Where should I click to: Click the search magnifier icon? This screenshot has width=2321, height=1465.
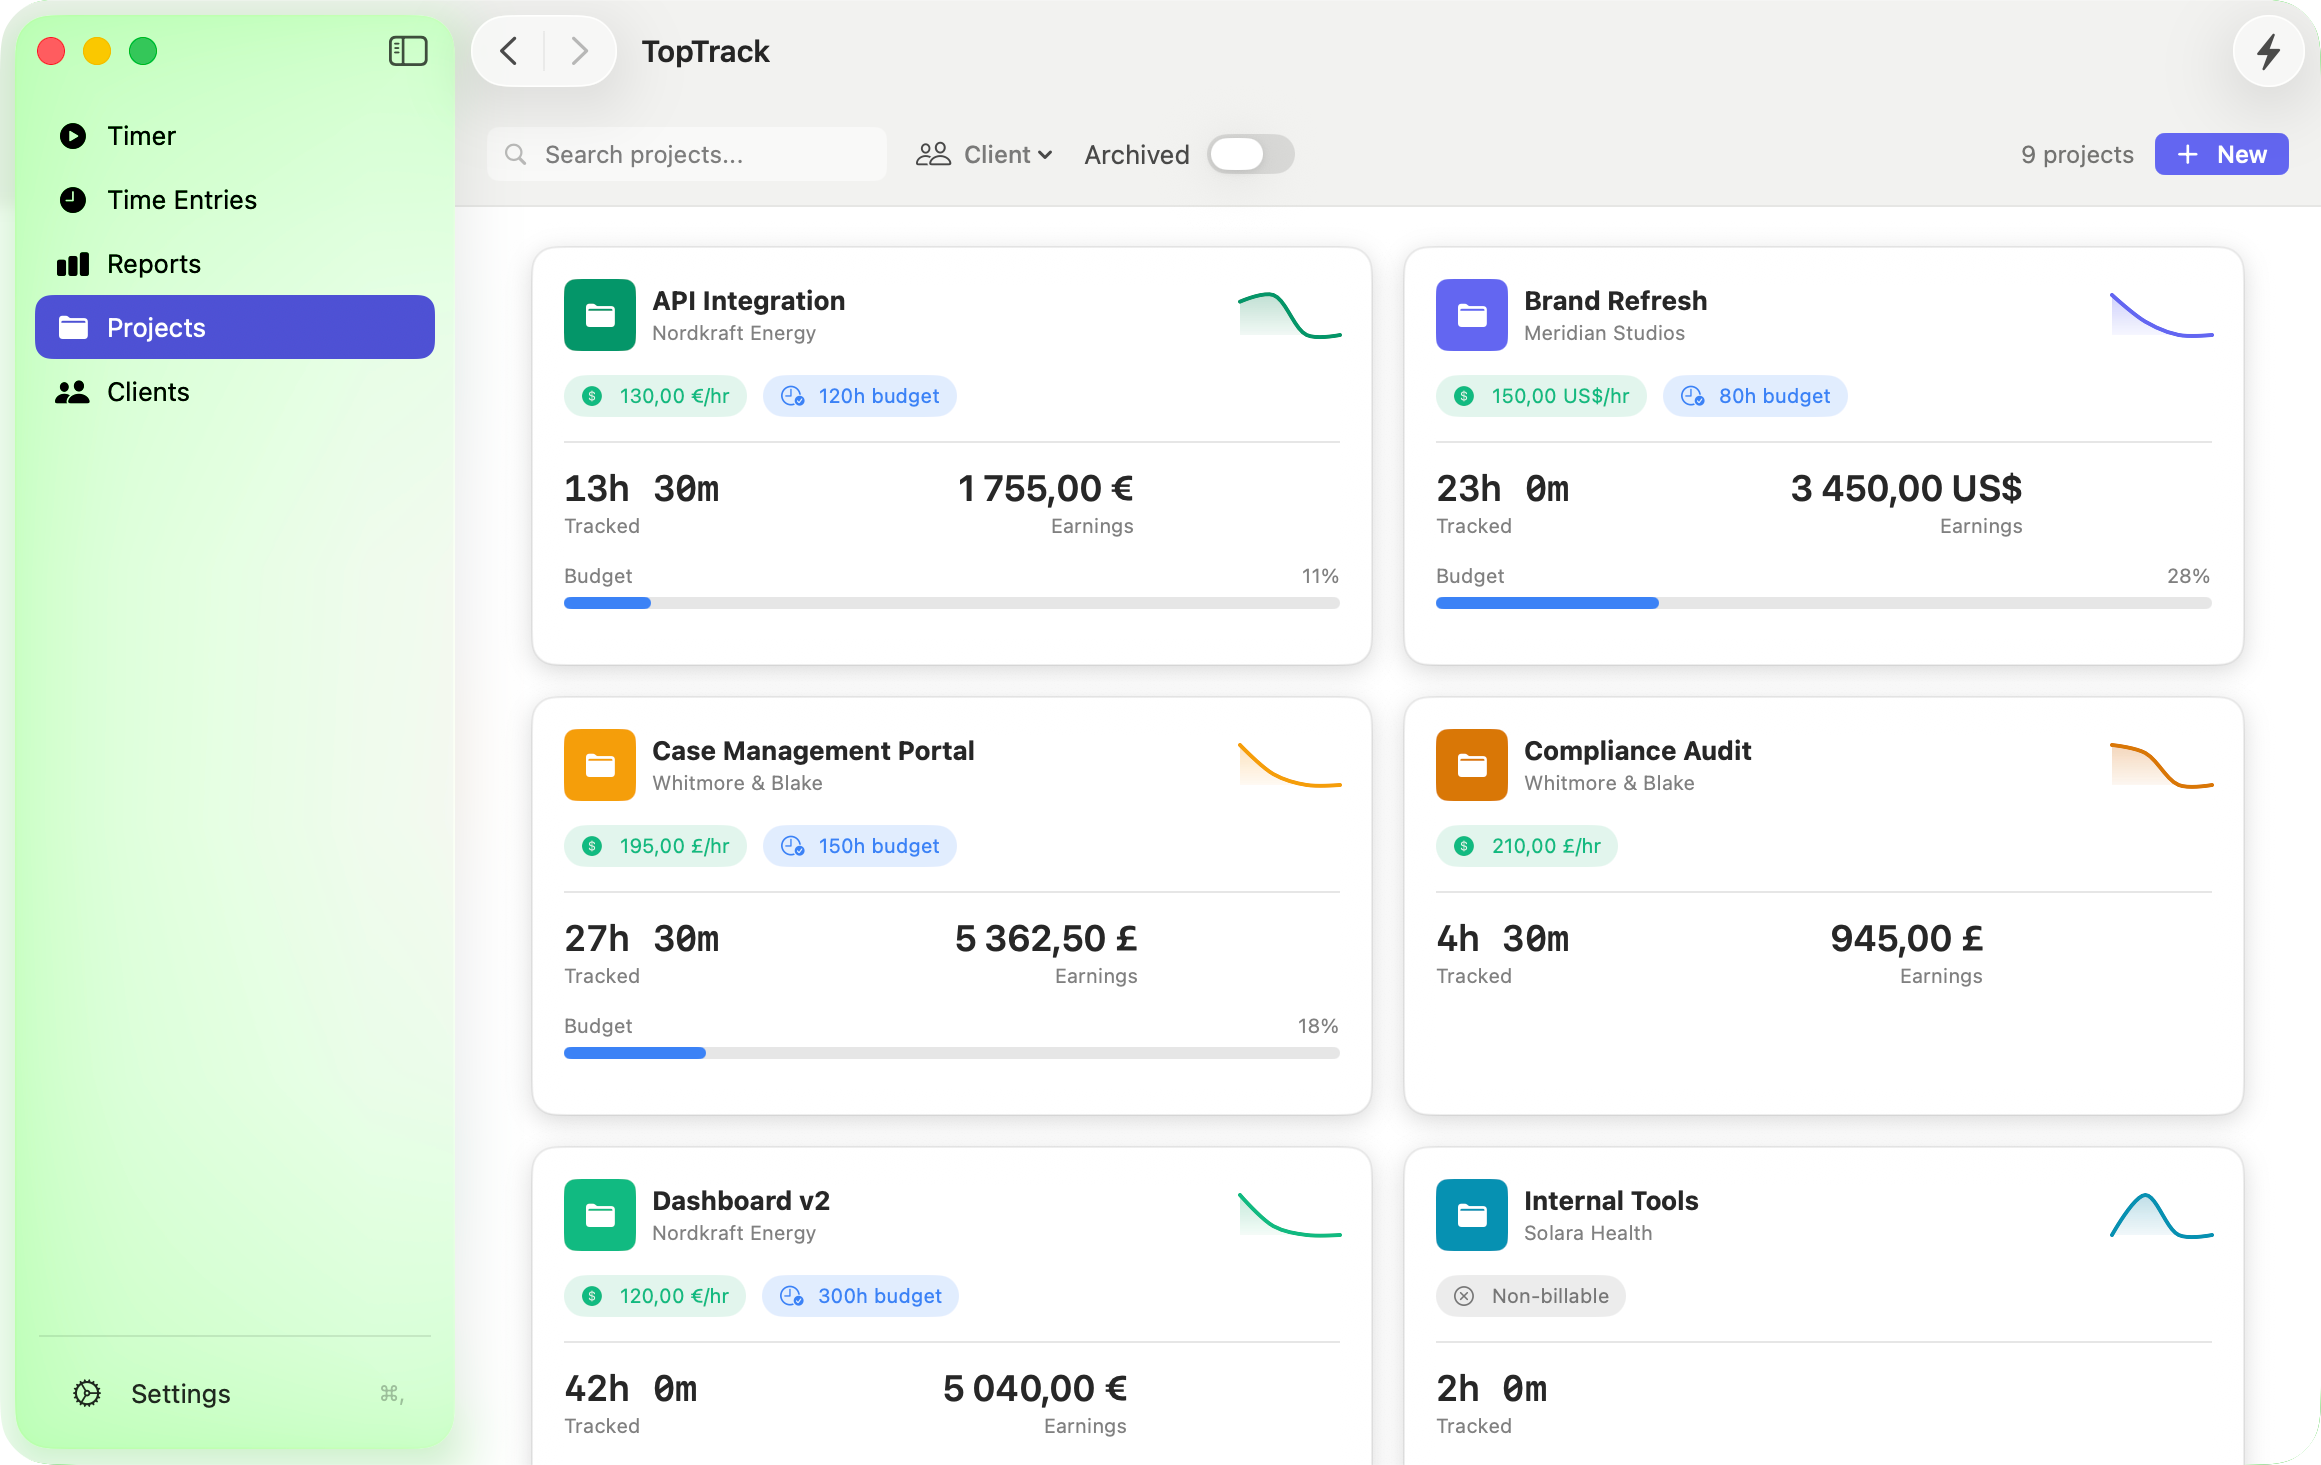click(x=515, y=154)
